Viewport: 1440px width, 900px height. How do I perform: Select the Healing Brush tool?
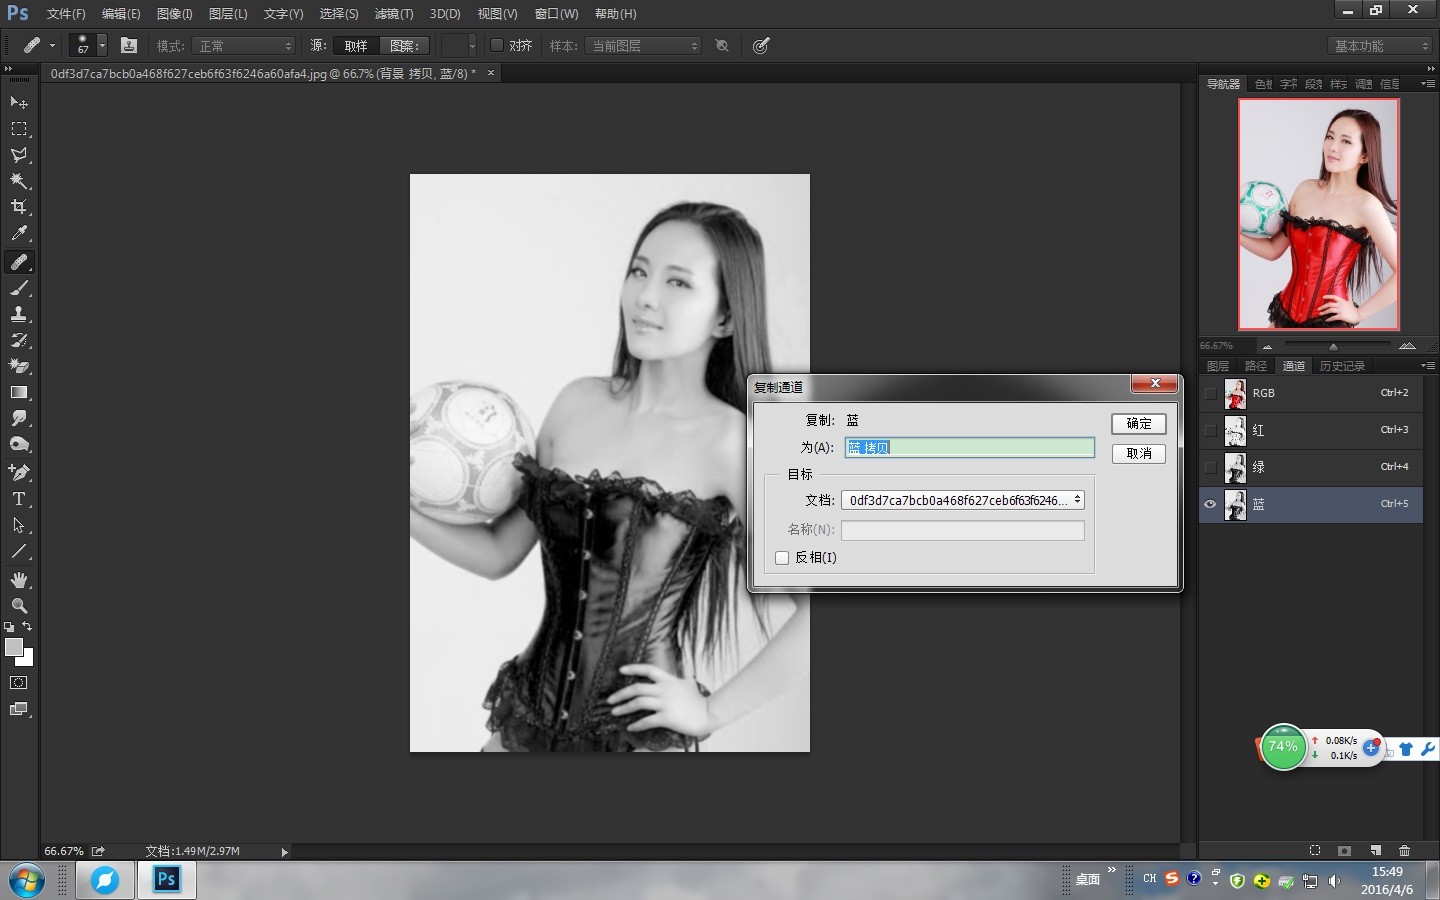pyautogui.click(x=19, y=262)
